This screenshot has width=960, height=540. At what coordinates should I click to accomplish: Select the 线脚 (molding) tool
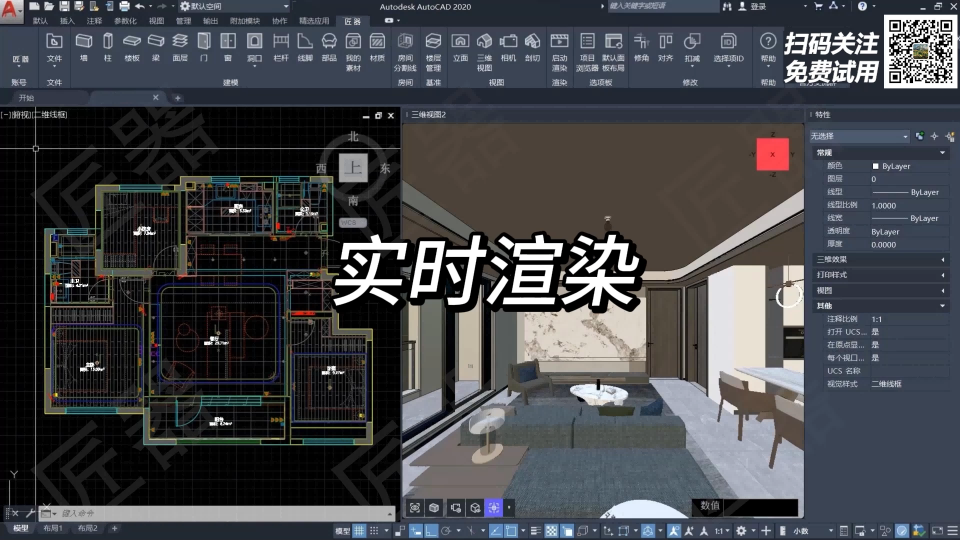pos(305,48)
